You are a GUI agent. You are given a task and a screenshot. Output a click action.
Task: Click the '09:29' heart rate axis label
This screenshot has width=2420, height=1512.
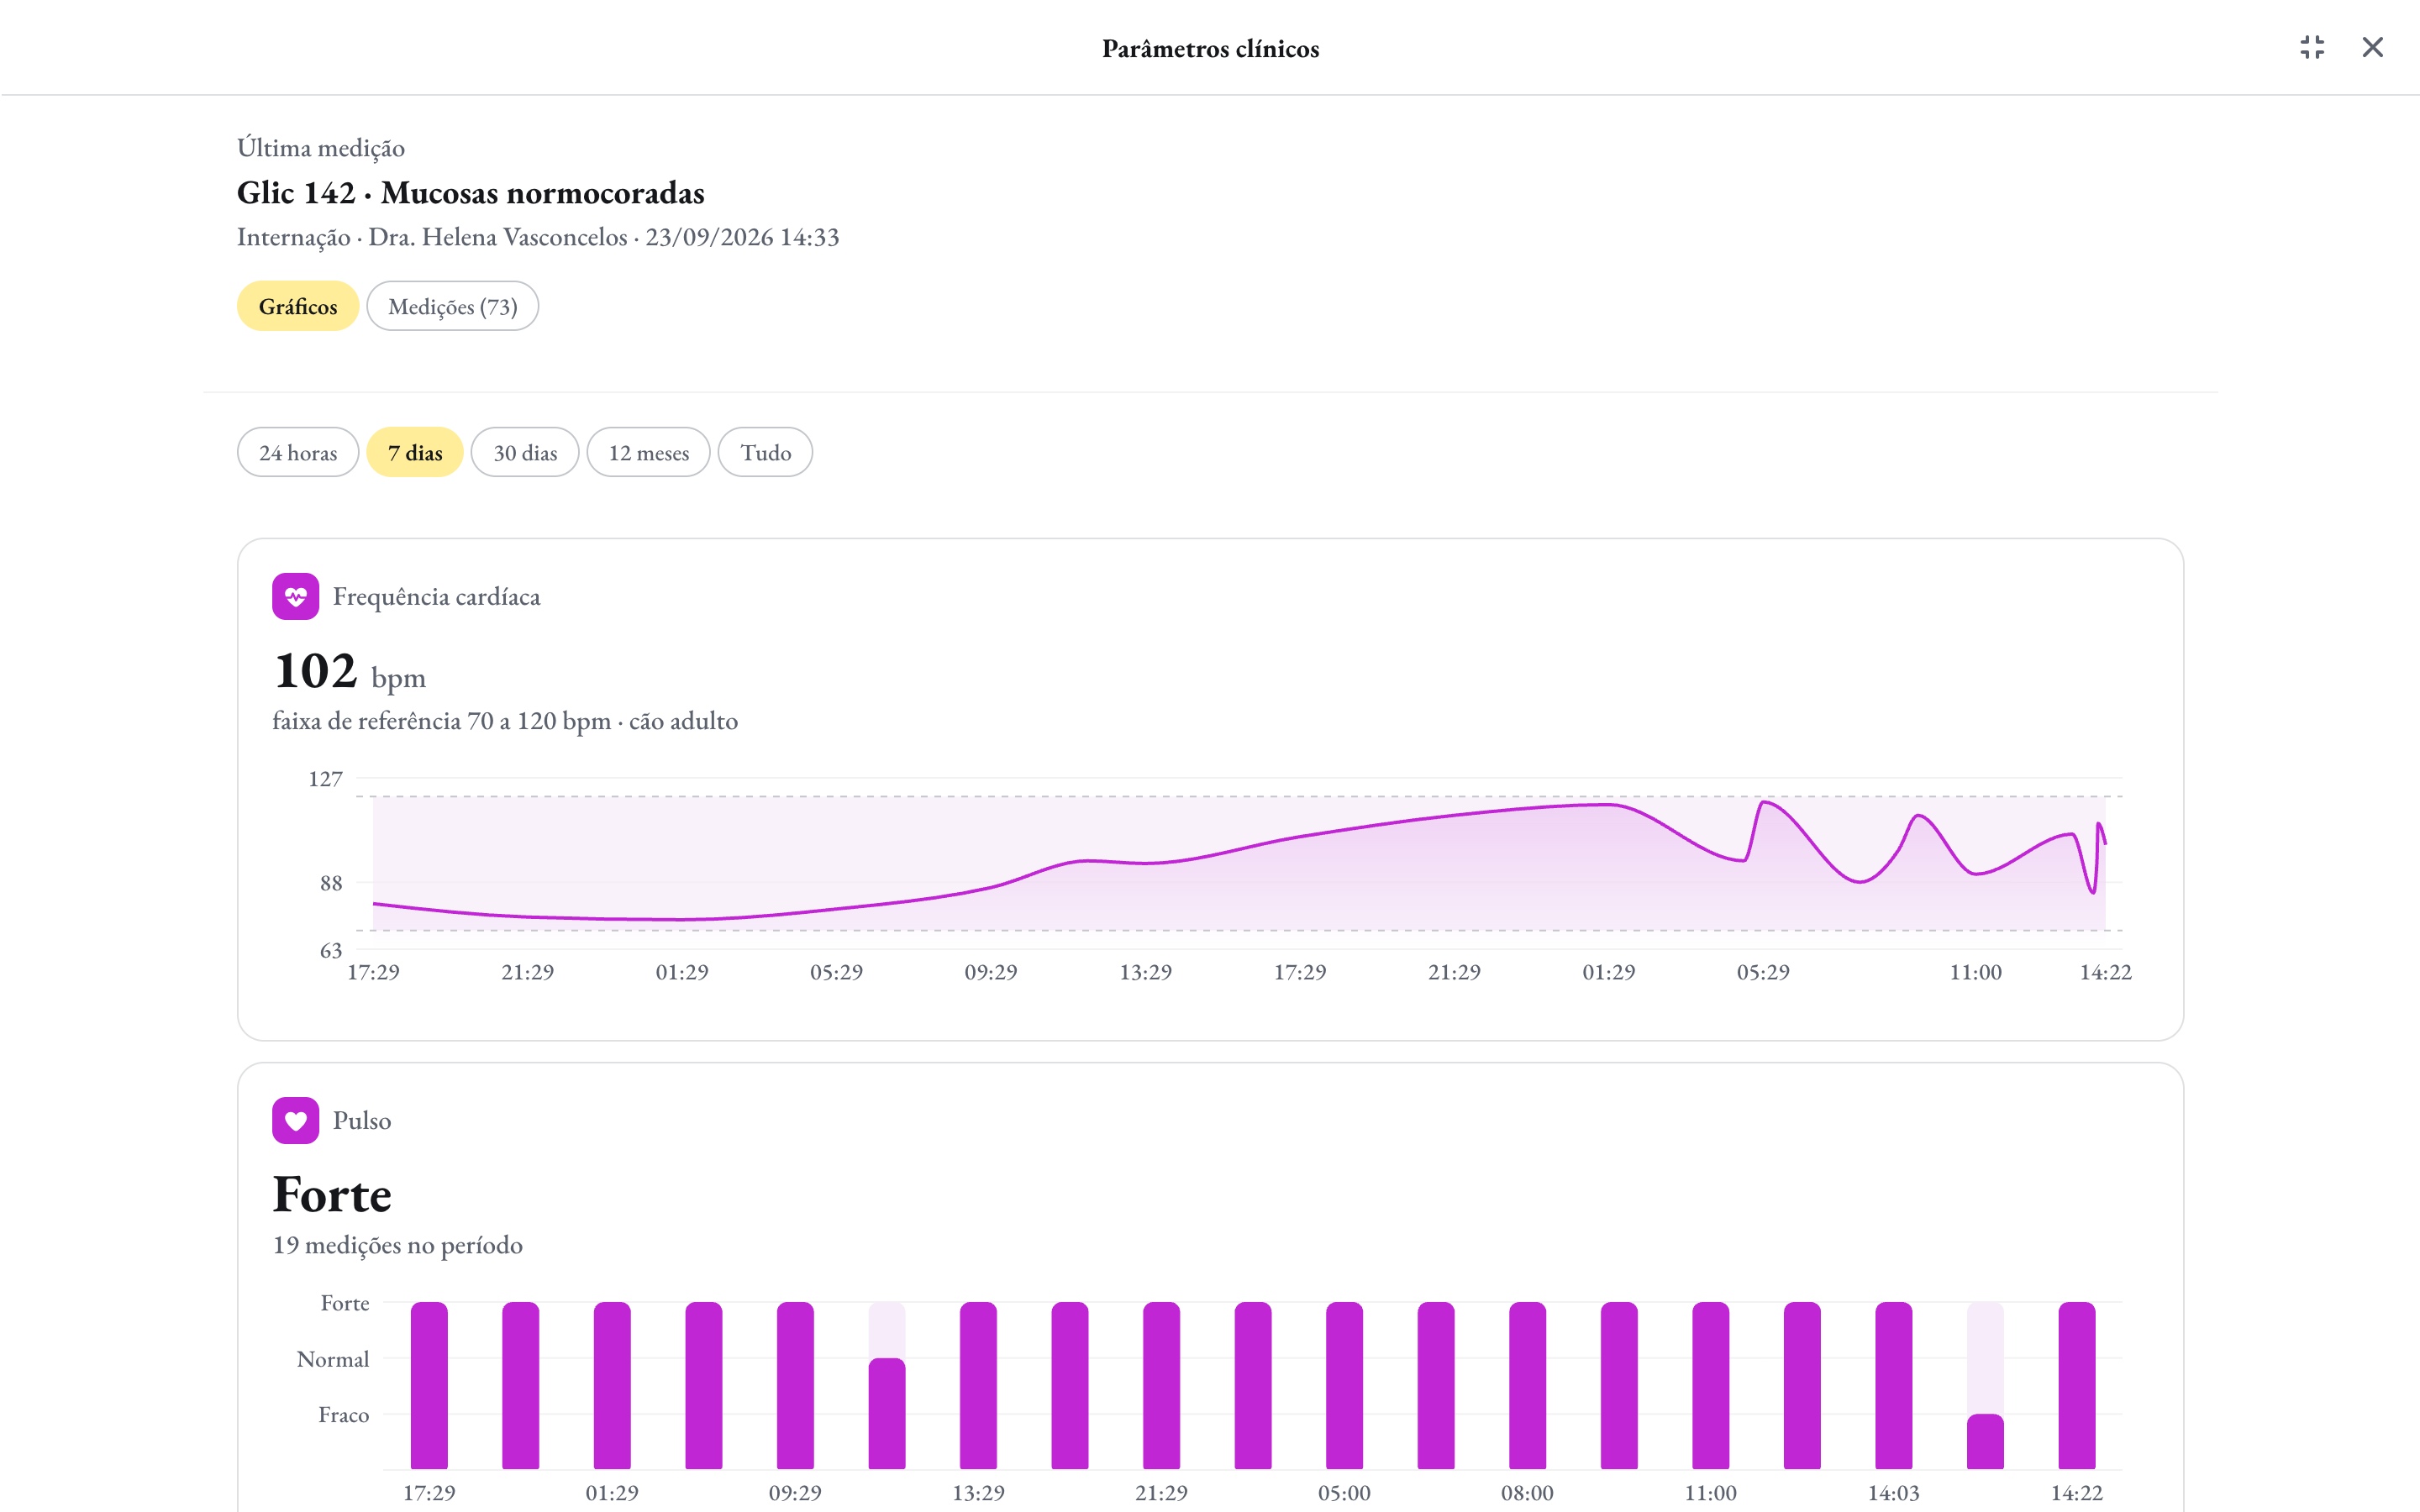tap(990, 972)
